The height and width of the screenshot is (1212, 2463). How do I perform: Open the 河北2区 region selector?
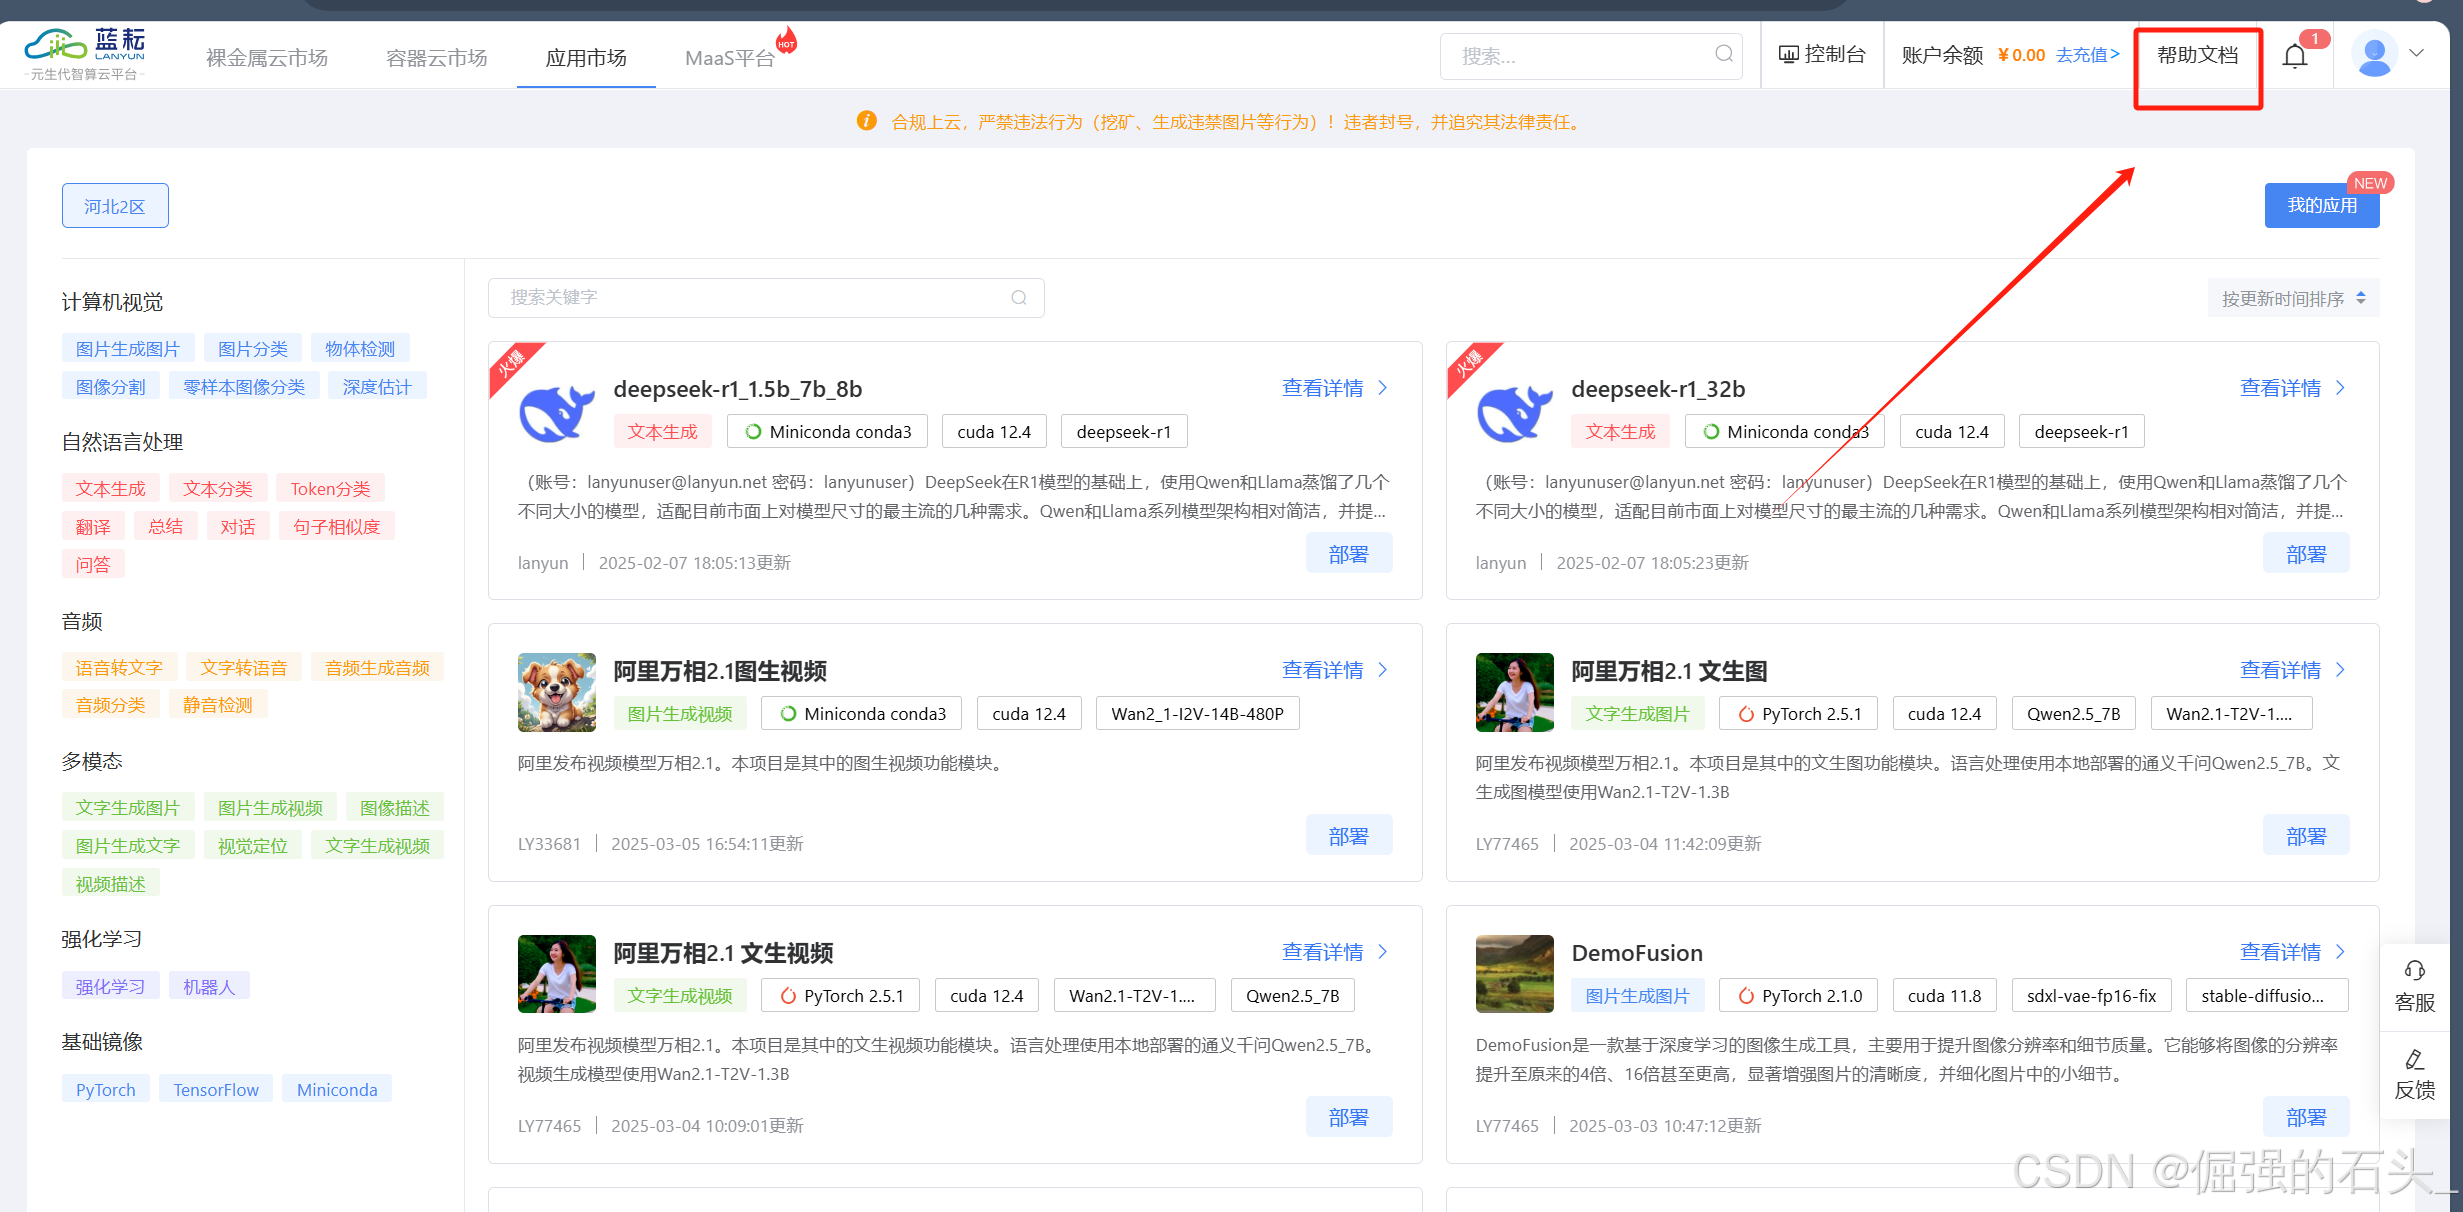point(115,206)
